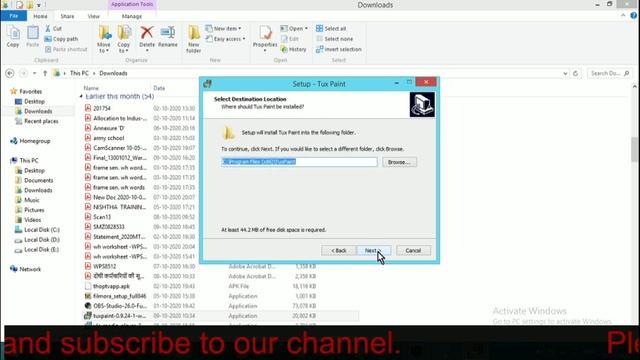
Task: Collapse the Earlier this month group
Action: (x=81, y=96)
